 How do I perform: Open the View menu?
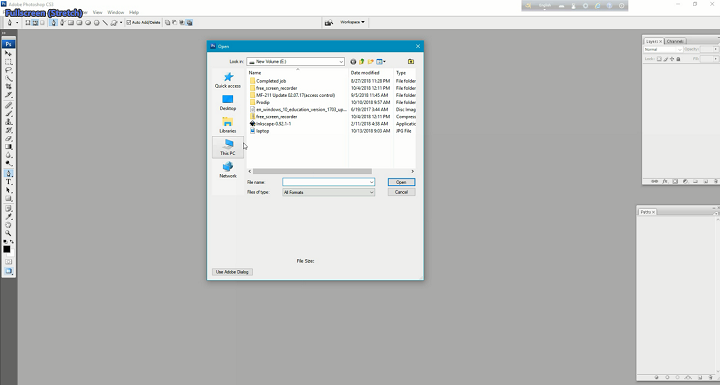pyautogui.click(x=97, y=12)
